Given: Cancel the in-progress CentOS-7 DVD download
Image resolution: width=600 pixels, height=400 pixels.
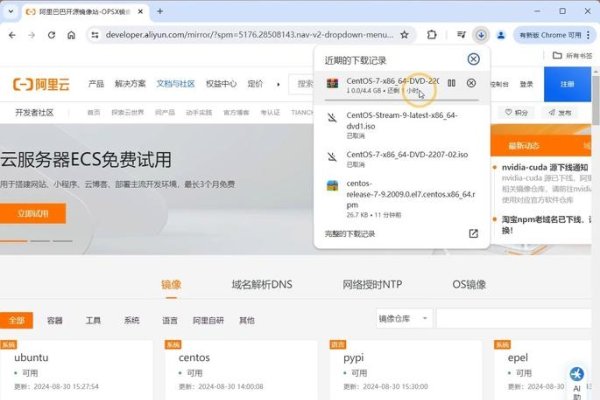Looking at the screenshot, I should coord(471,83).
